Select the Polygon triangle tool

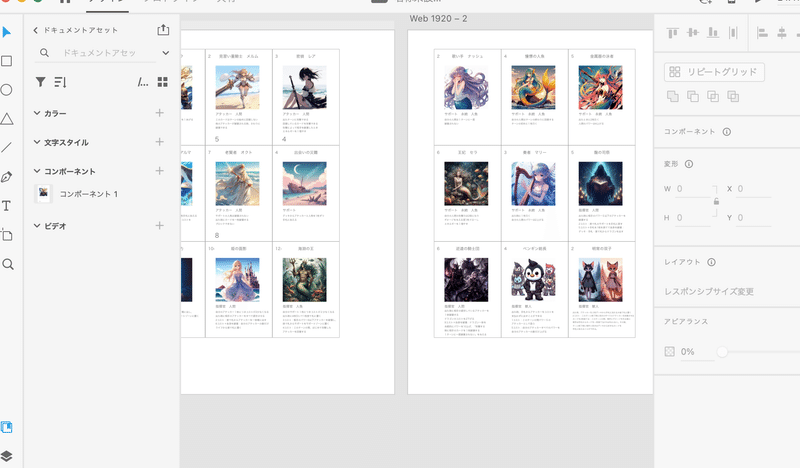coord(7,119)
